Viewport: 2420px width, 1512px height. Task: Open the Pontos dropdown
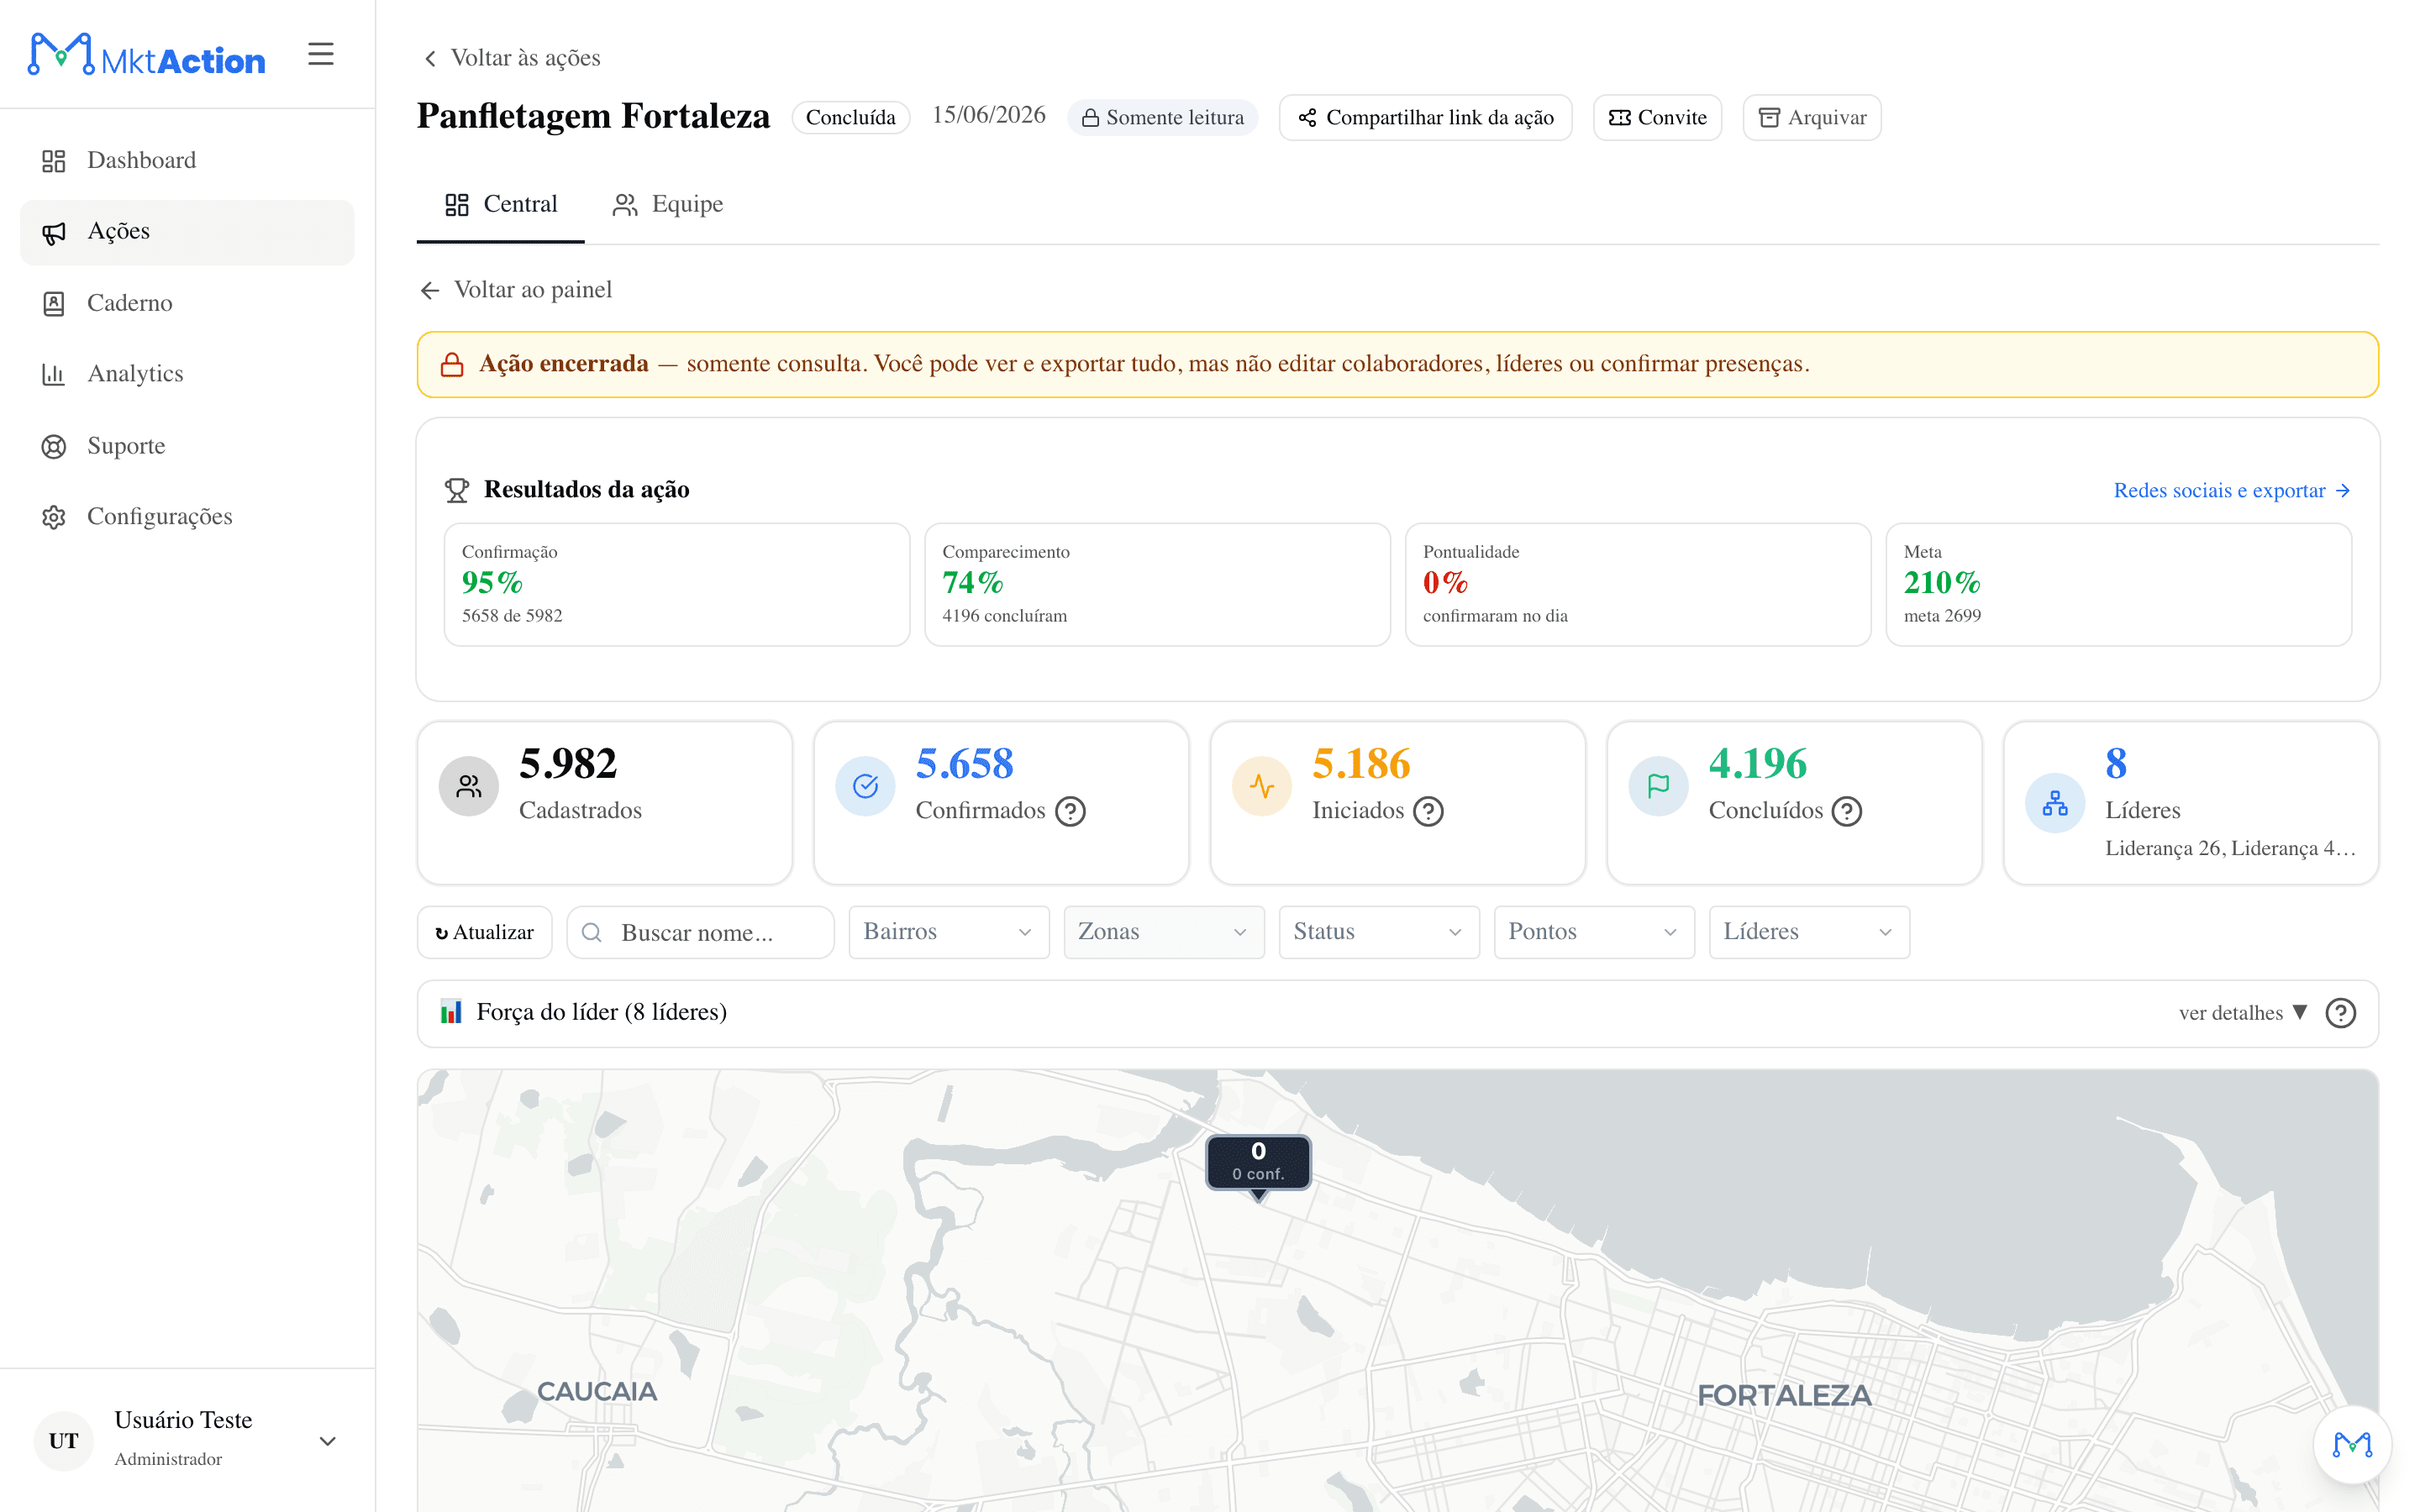[1593, 932]
